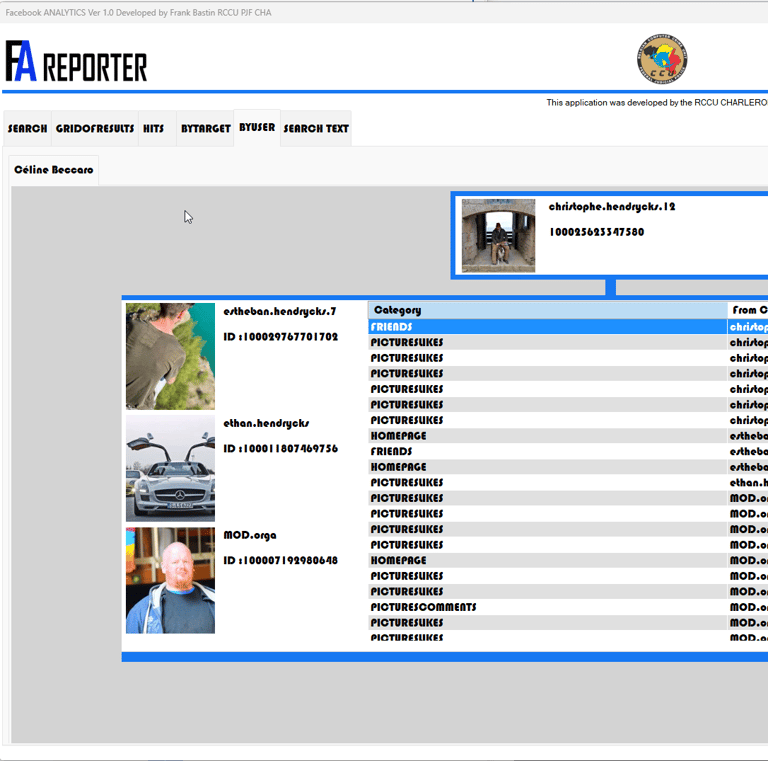Open the SEARCH tab

(27, 129)
